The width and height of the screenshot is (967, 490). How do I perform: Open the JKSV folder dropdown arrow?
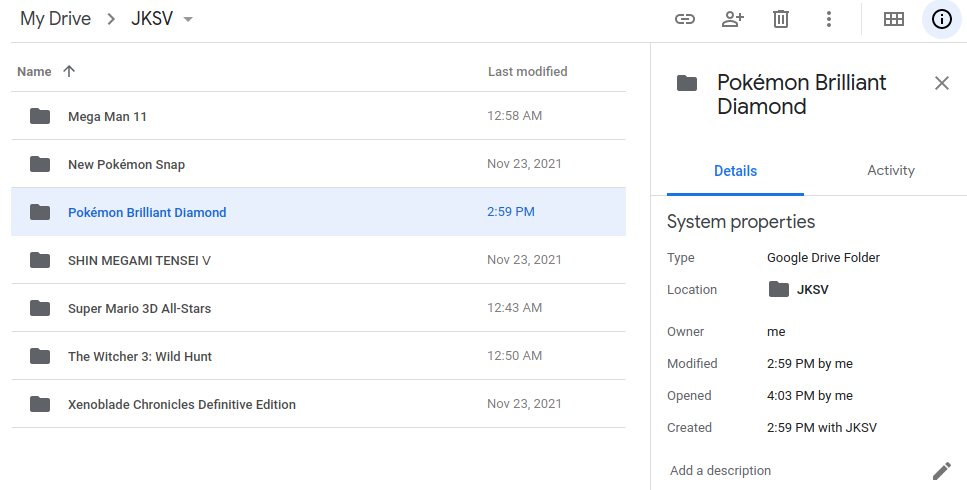[x=188, y=19]
